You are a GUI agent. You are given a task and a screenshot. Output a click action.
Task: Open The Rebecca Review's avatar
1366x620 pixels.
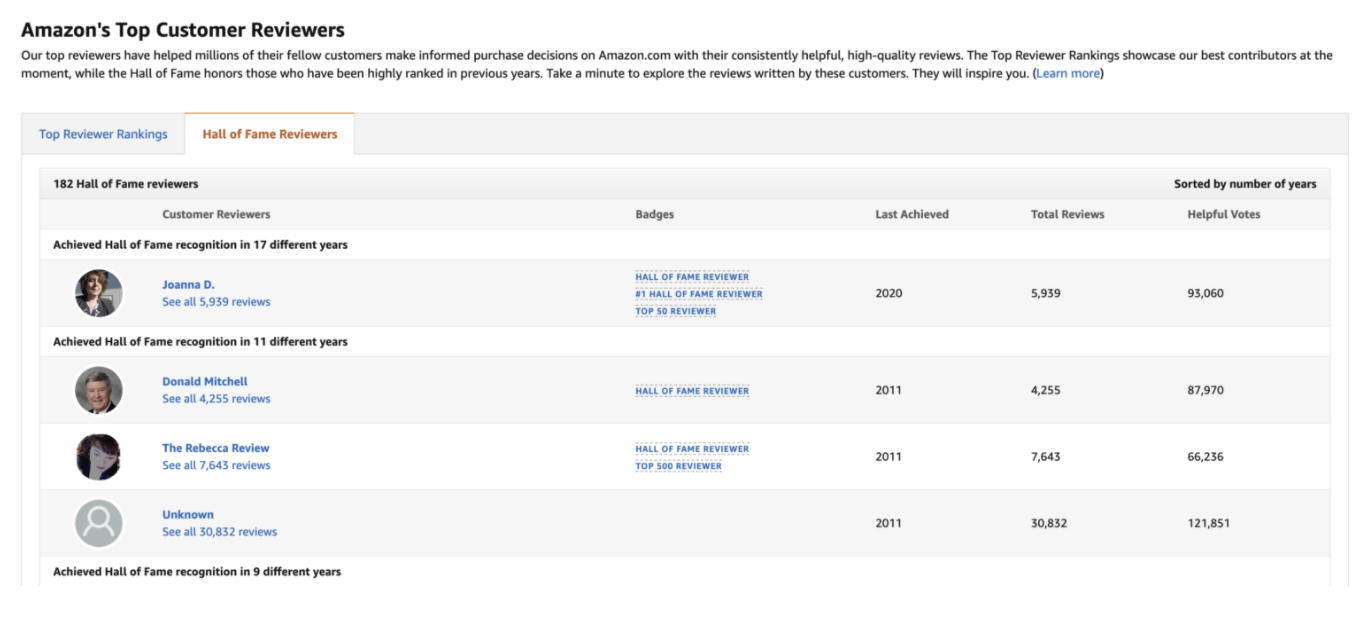(x=99, y=457)
